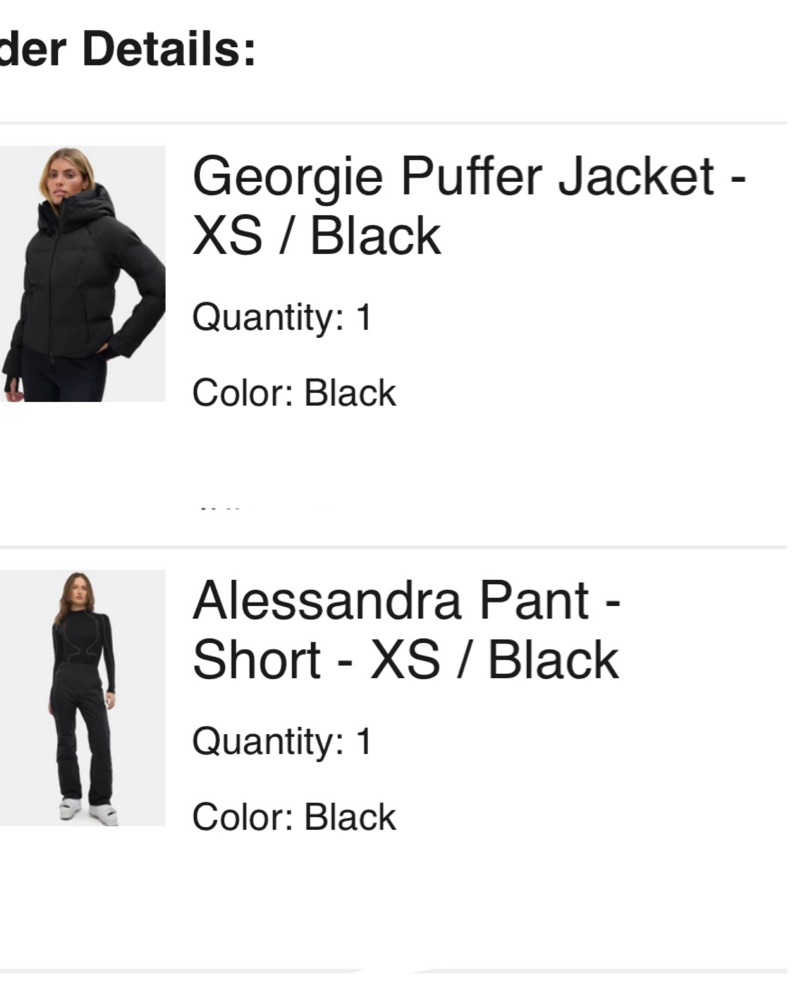Screen dimensions: 799x1000
Task: Select Quantity: 1 under Georgie Puffer Jacket
Action: [x=282, y=318]
